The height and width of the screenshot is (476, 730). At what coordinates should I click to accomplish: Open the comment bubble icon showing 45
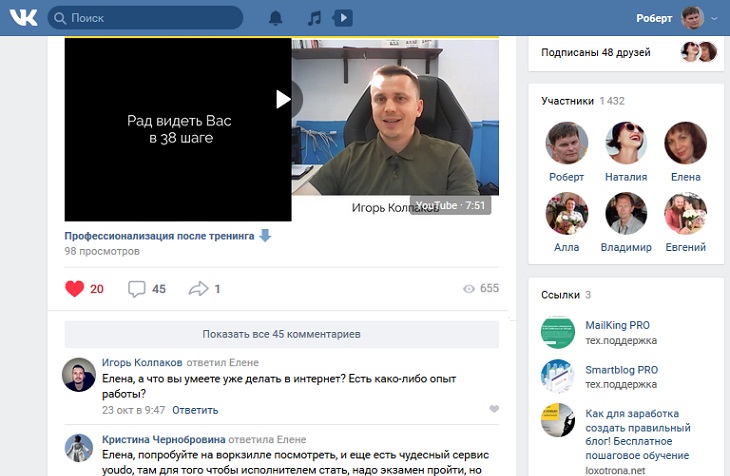click(x=136, y=289)
